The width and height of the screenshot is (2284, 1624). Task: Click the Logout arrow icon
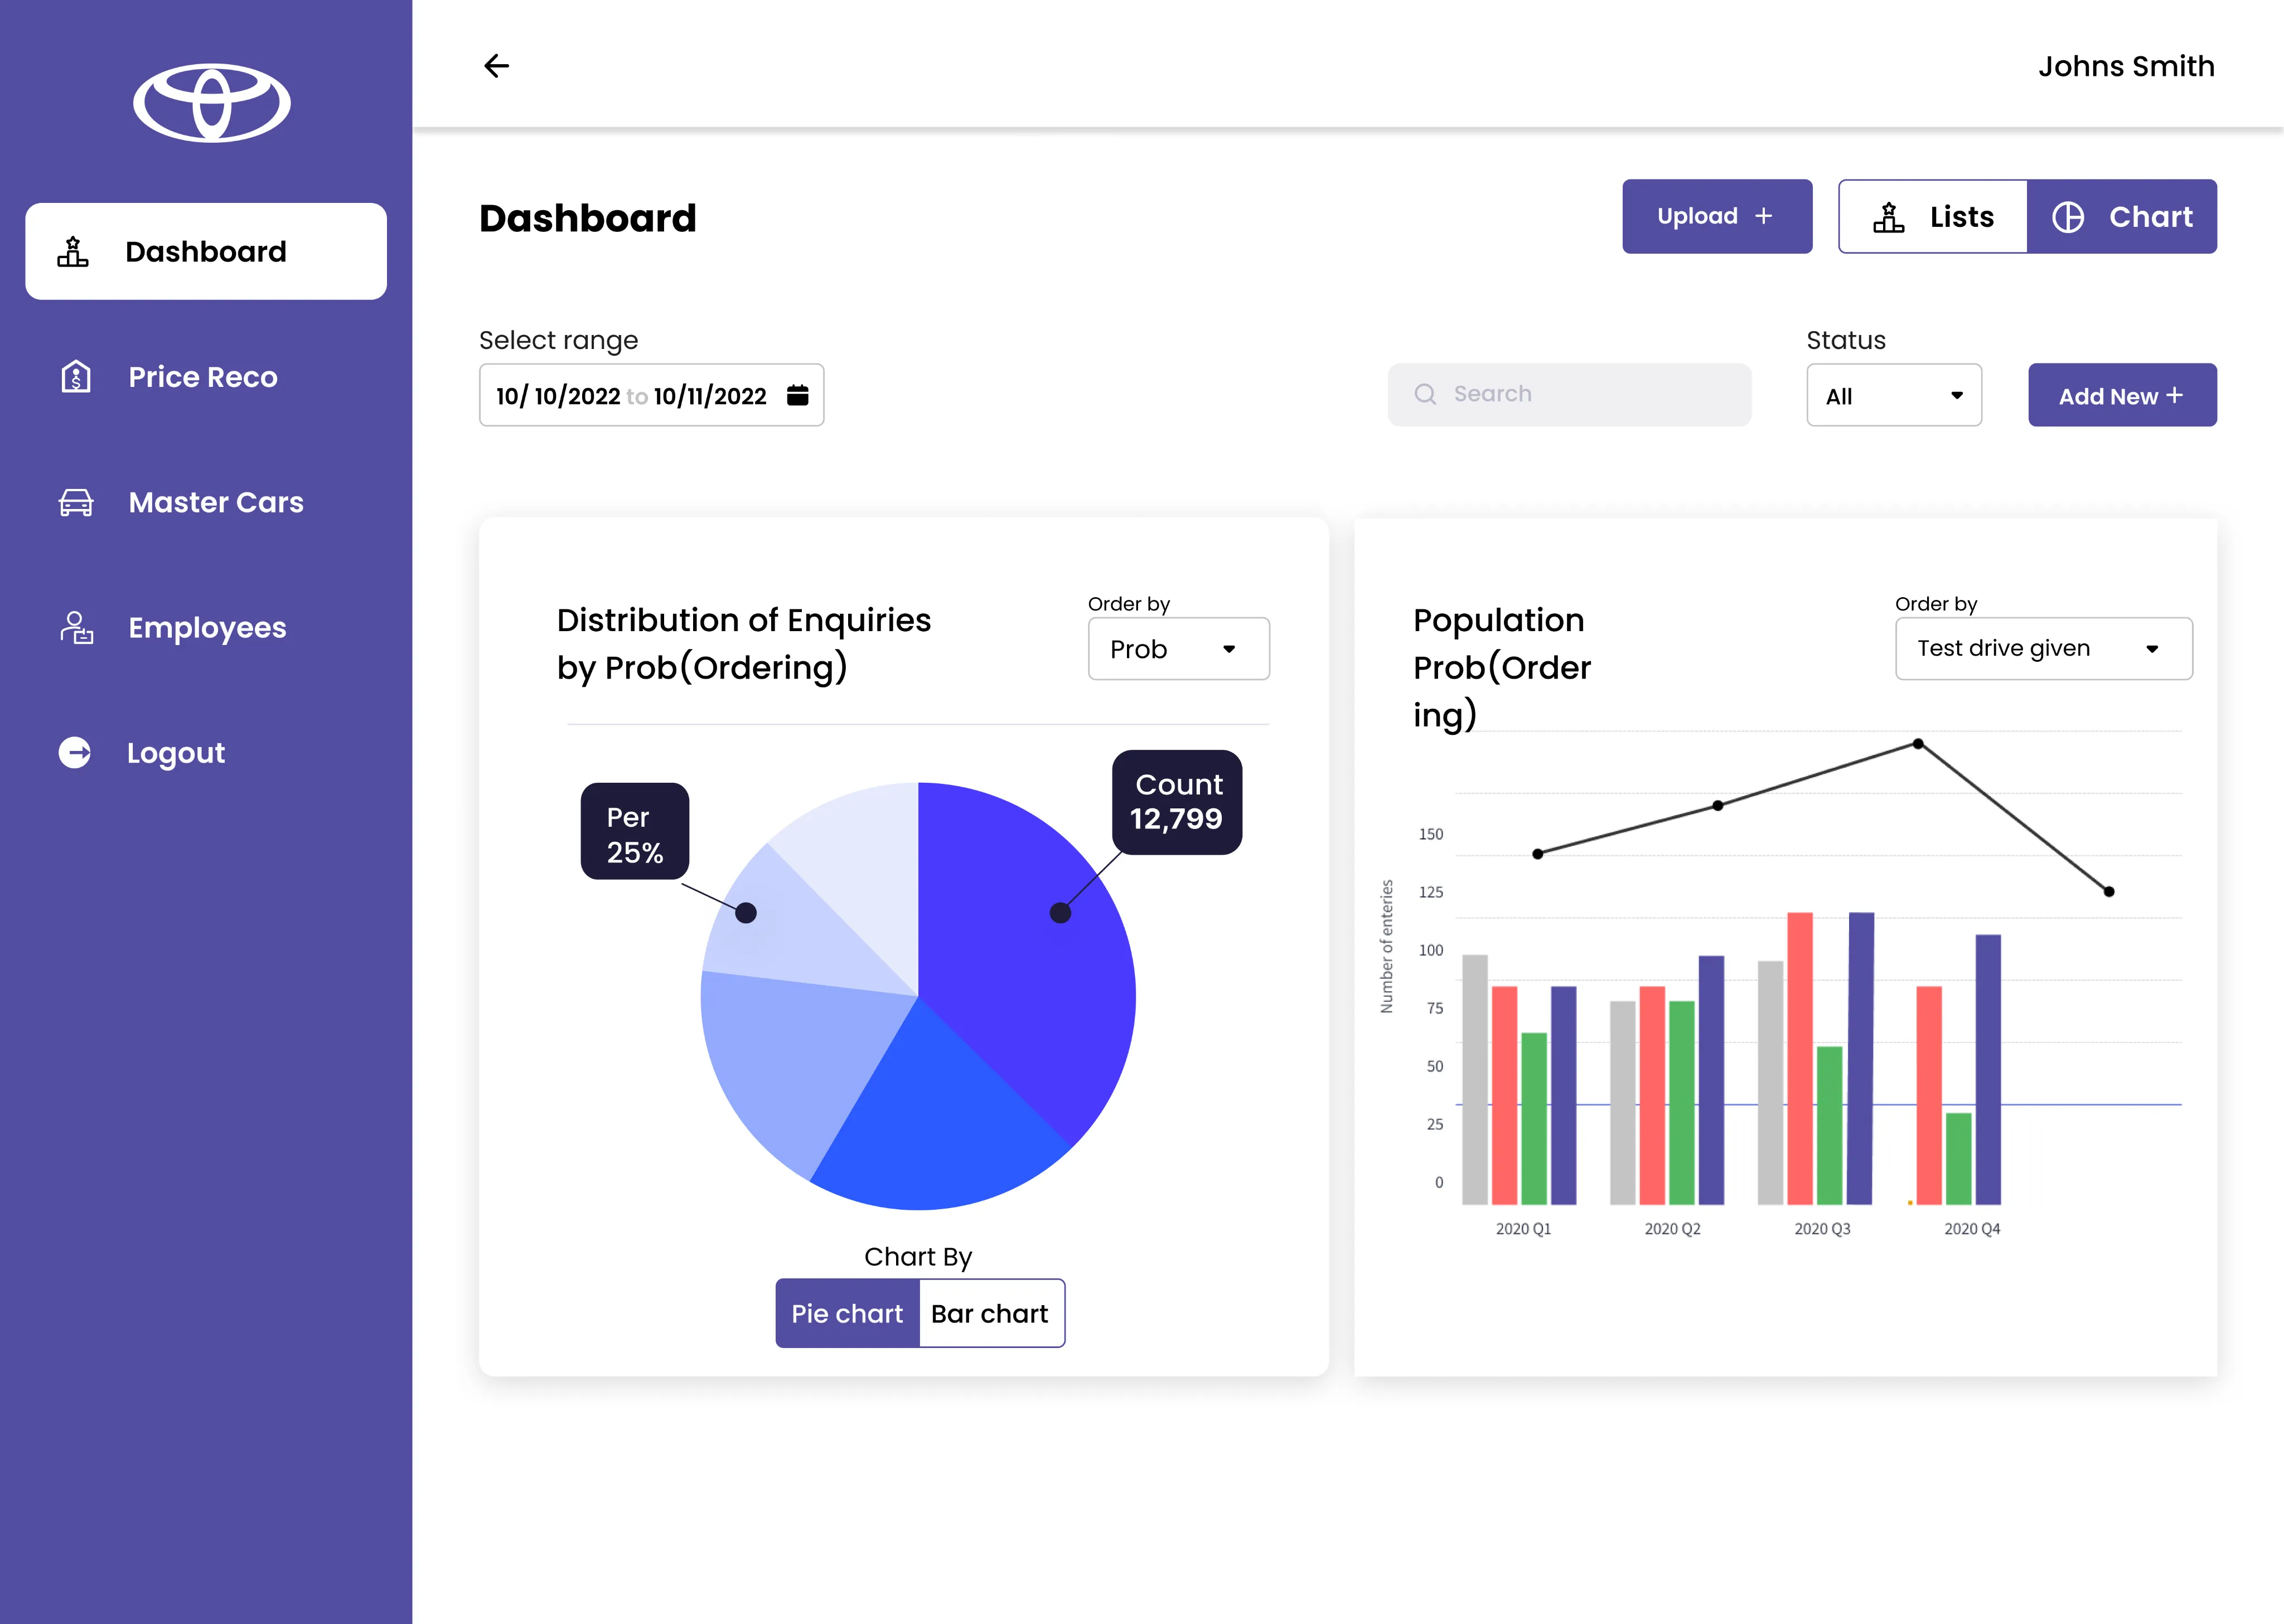click(x=75, y=752)
